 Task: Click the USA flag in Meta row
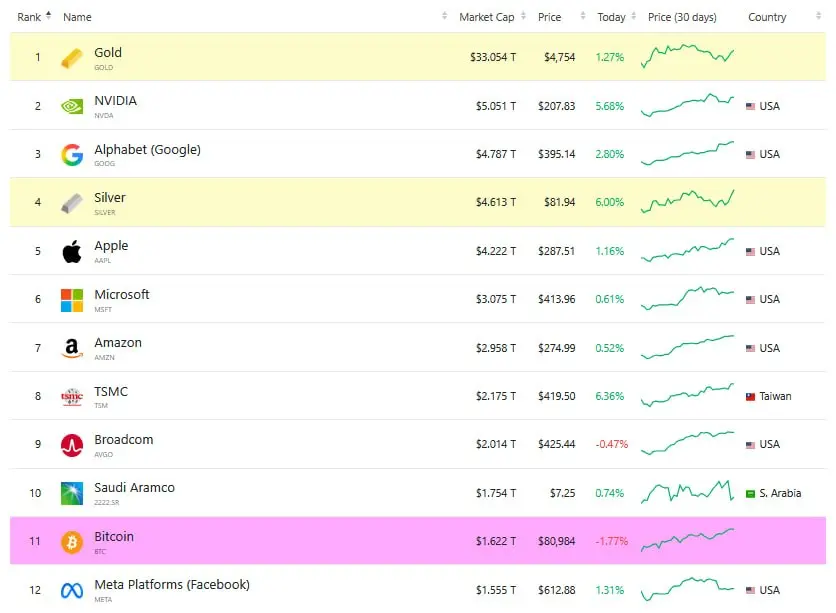tap(750, 590)
